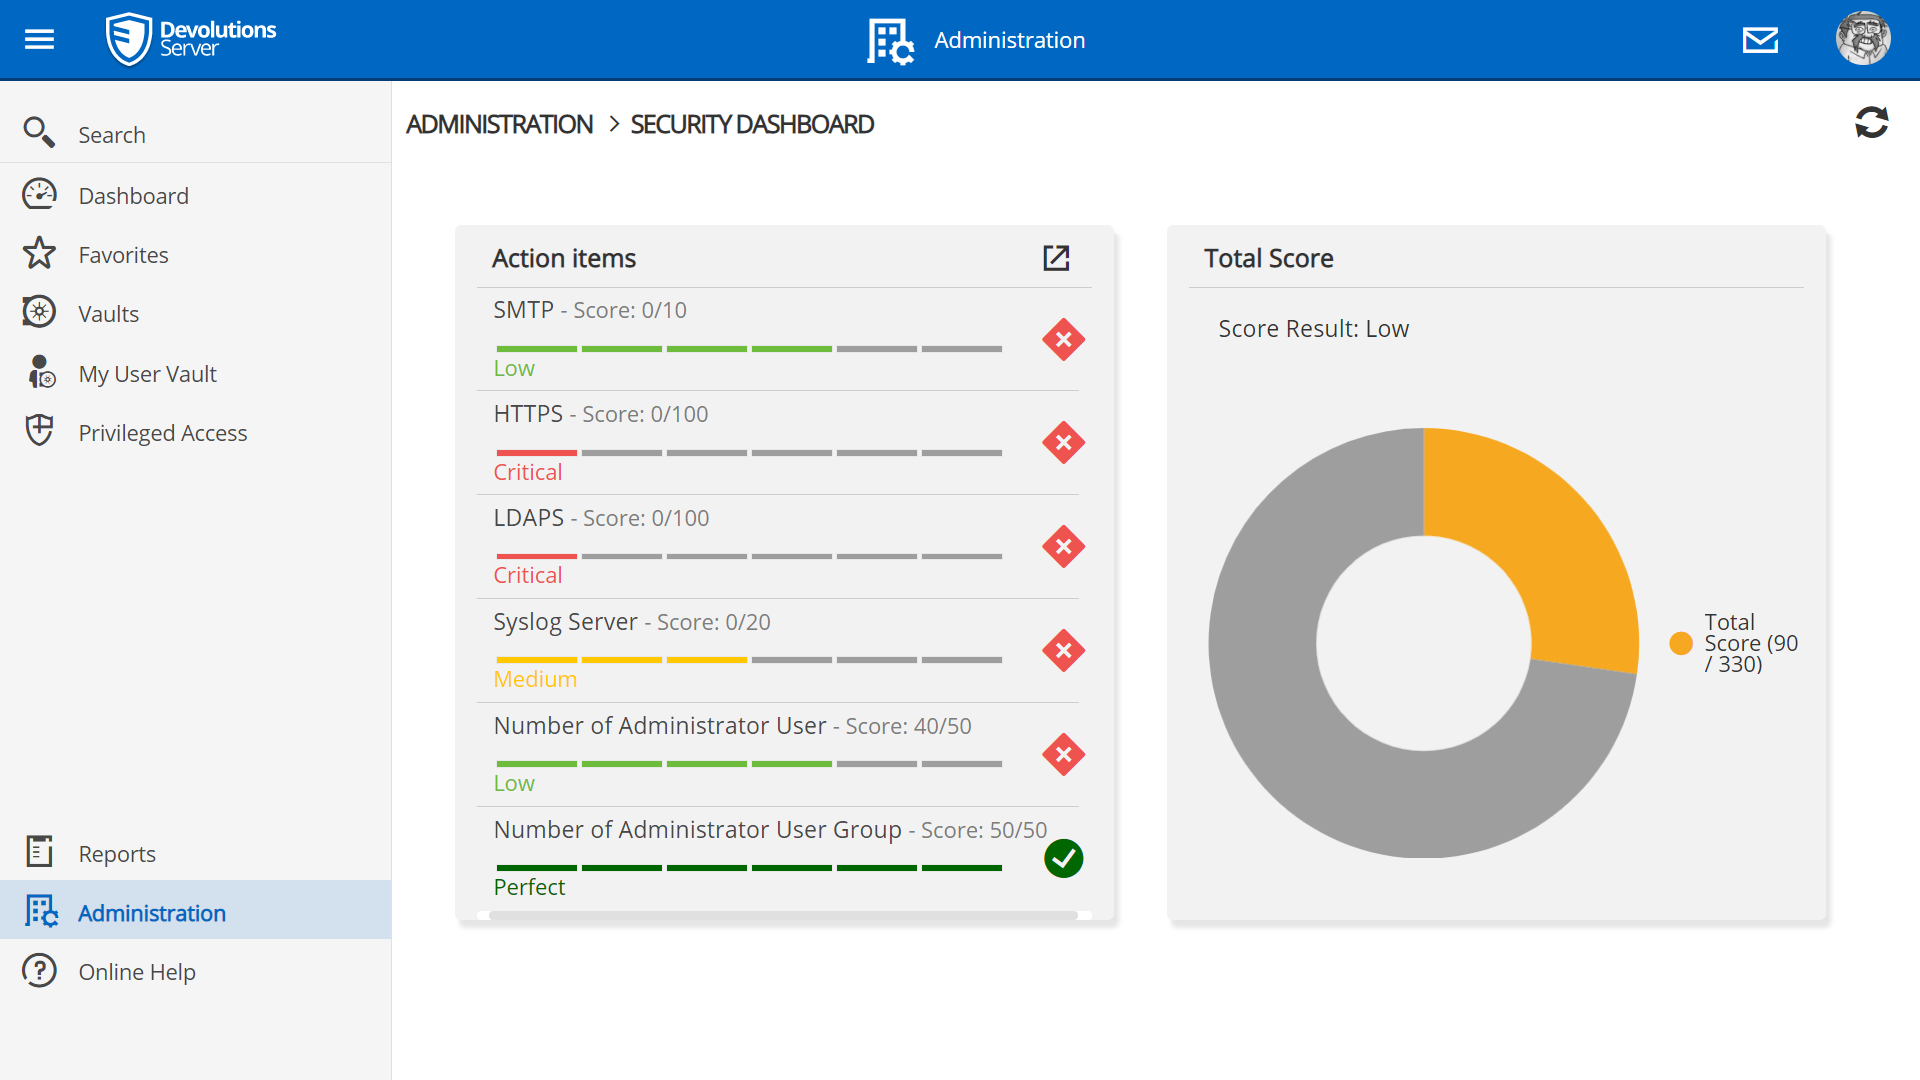The width and height of the screenshot is (1920, 1080).
Task: Click the red X status for HTTPS
Action: (1063, 443)
